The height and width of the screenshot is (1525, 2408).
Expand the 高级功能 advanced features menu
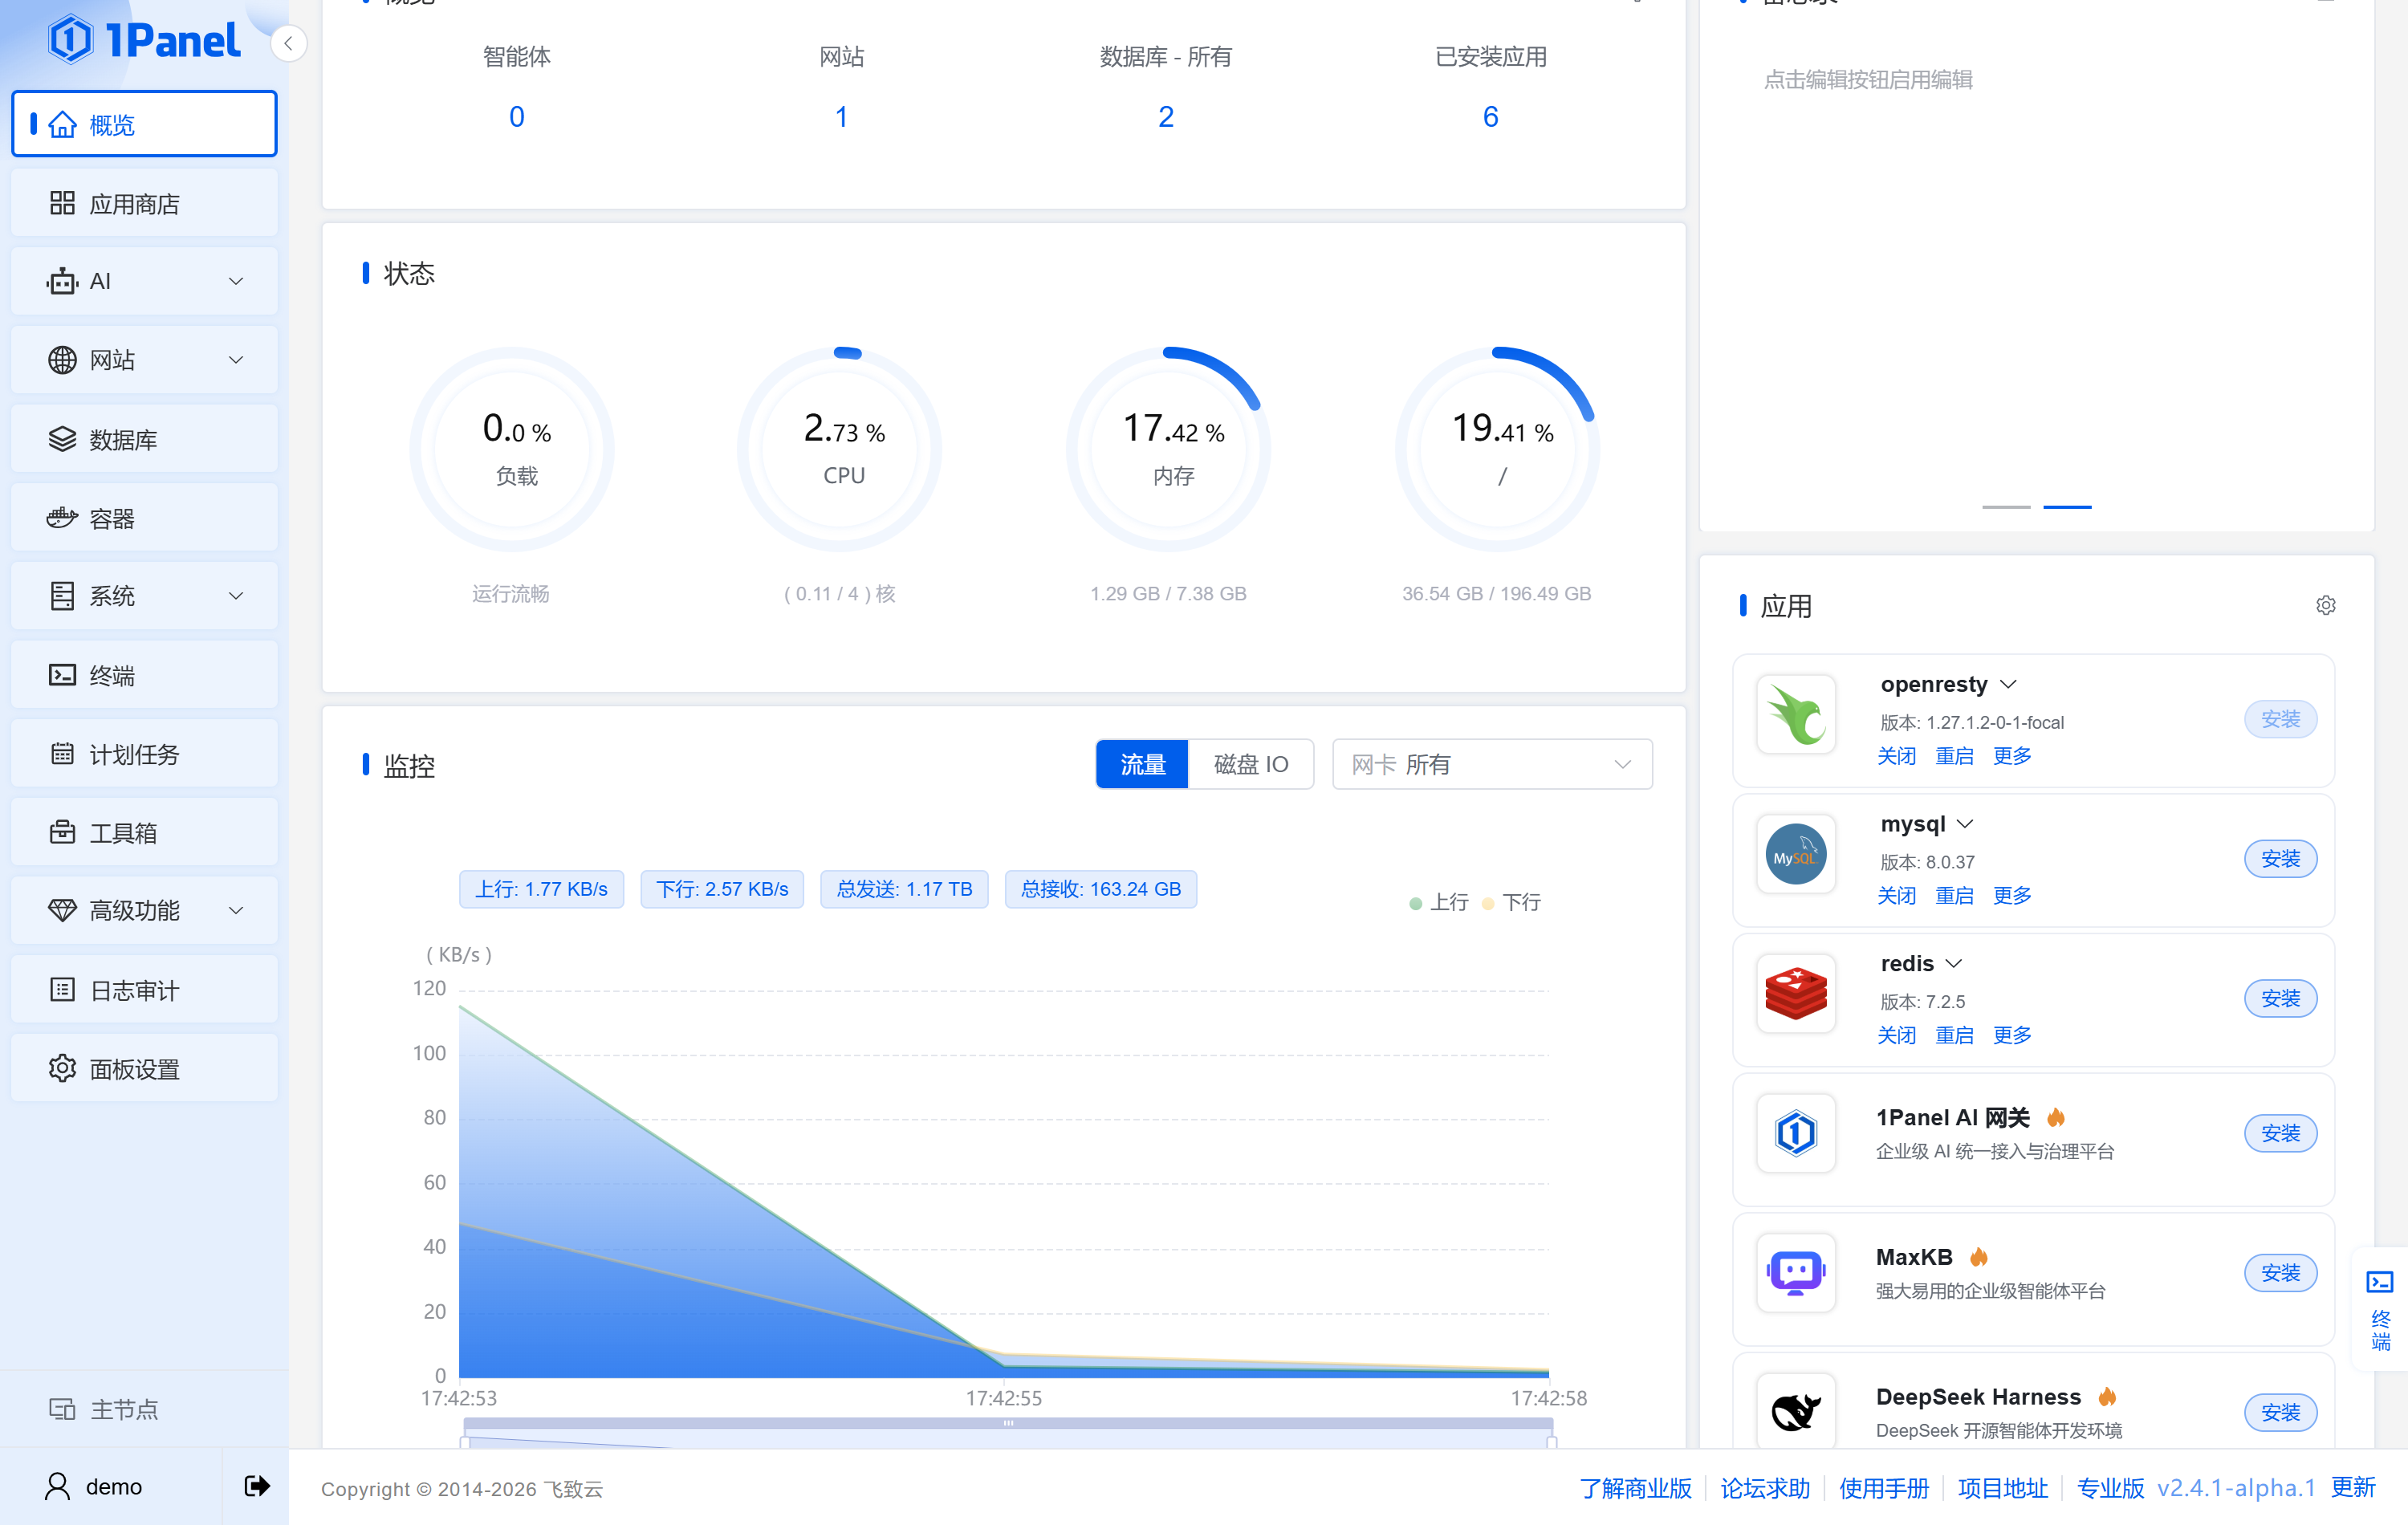pyautogui.click(x=144, y=910)
